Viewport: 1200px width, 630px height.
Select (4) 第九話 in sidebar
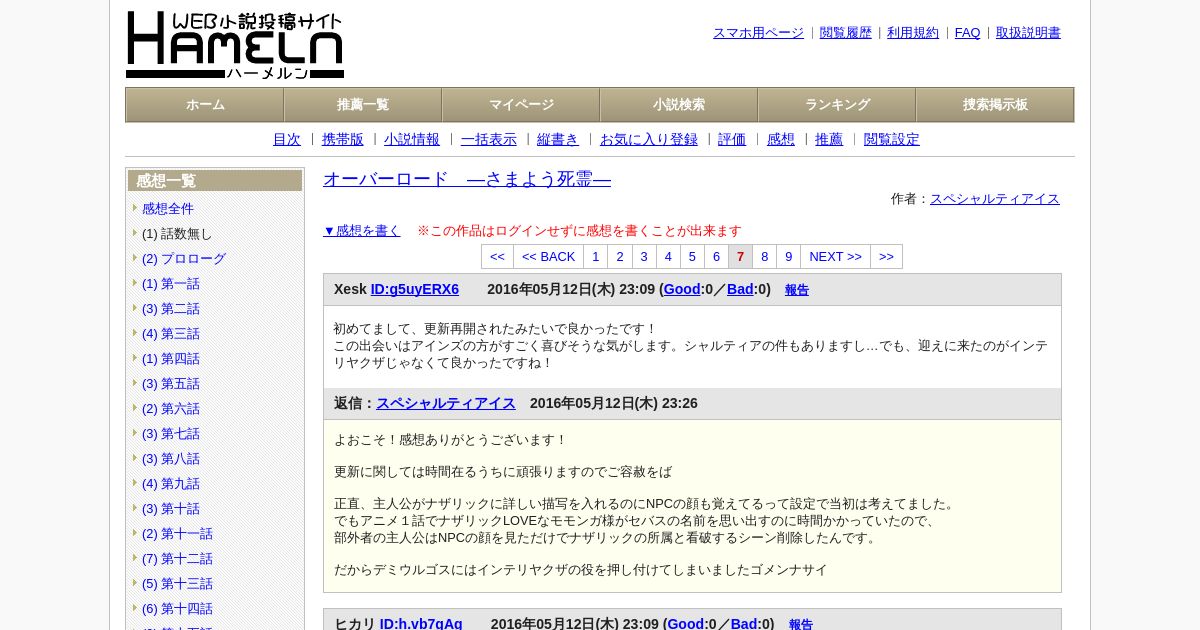(x=171, y=484)
